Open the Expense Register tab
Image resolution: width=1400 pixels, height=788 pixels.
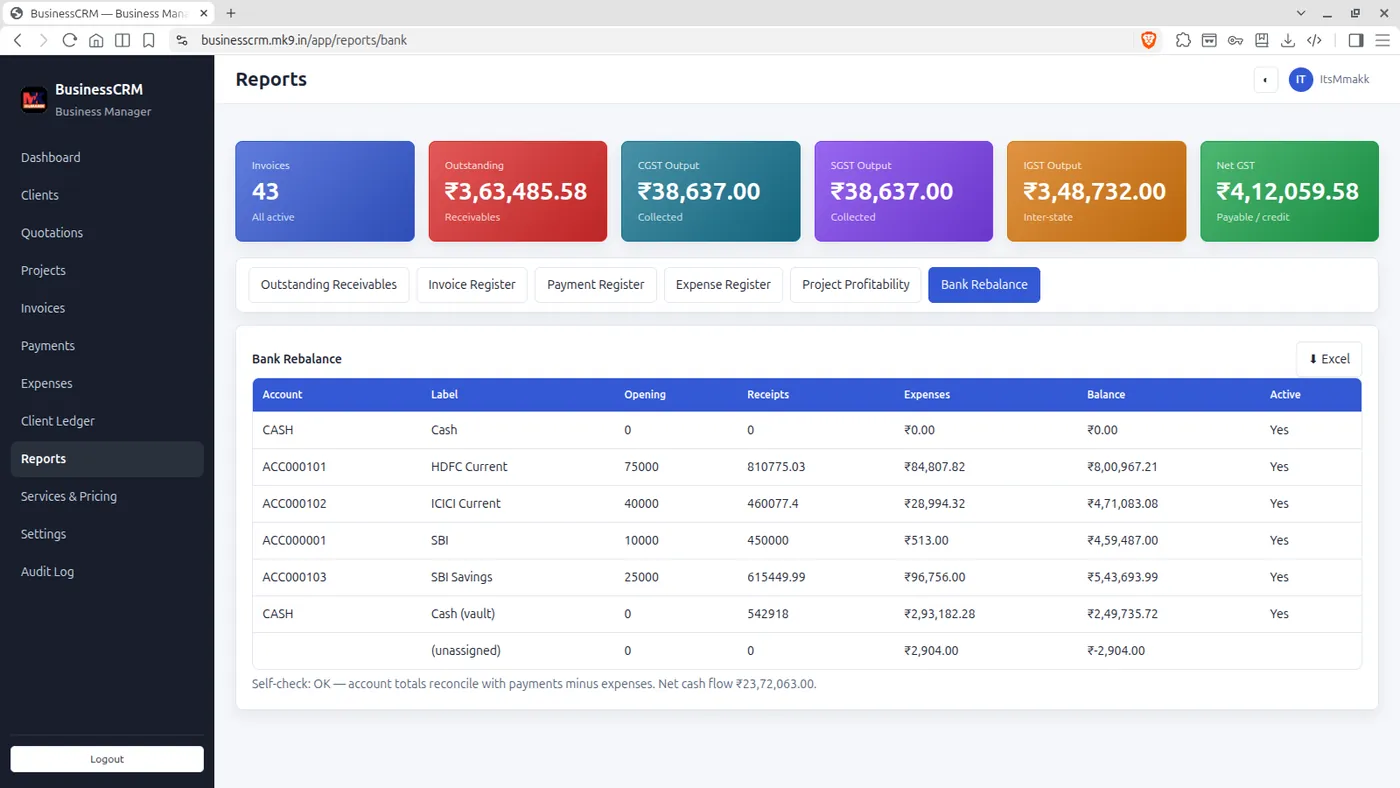click(x=723, y=285)
